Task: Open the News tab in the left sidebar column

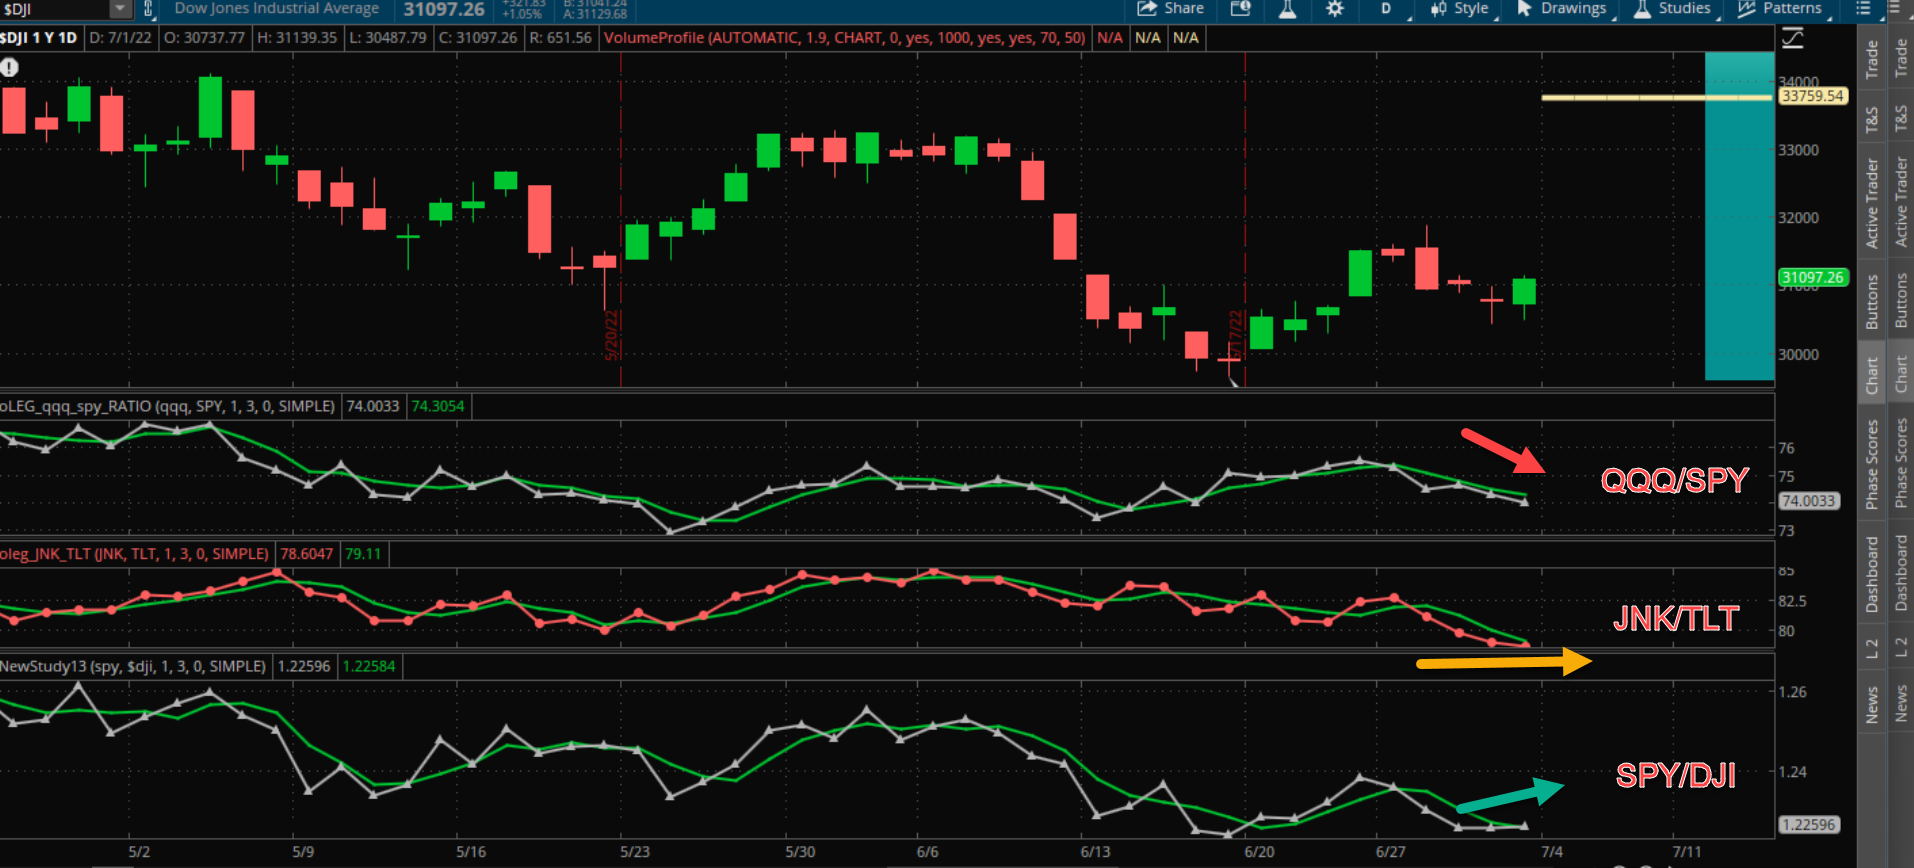Action: [x=1872, y=704]
